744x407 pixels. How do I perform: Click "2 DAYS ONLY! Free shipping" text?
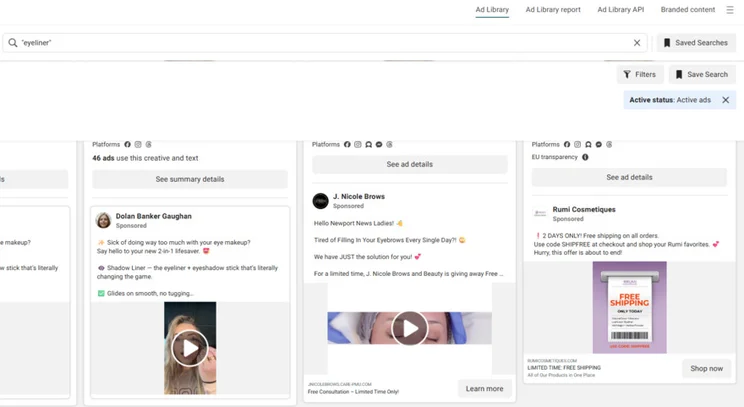click(x=600, y=236)
